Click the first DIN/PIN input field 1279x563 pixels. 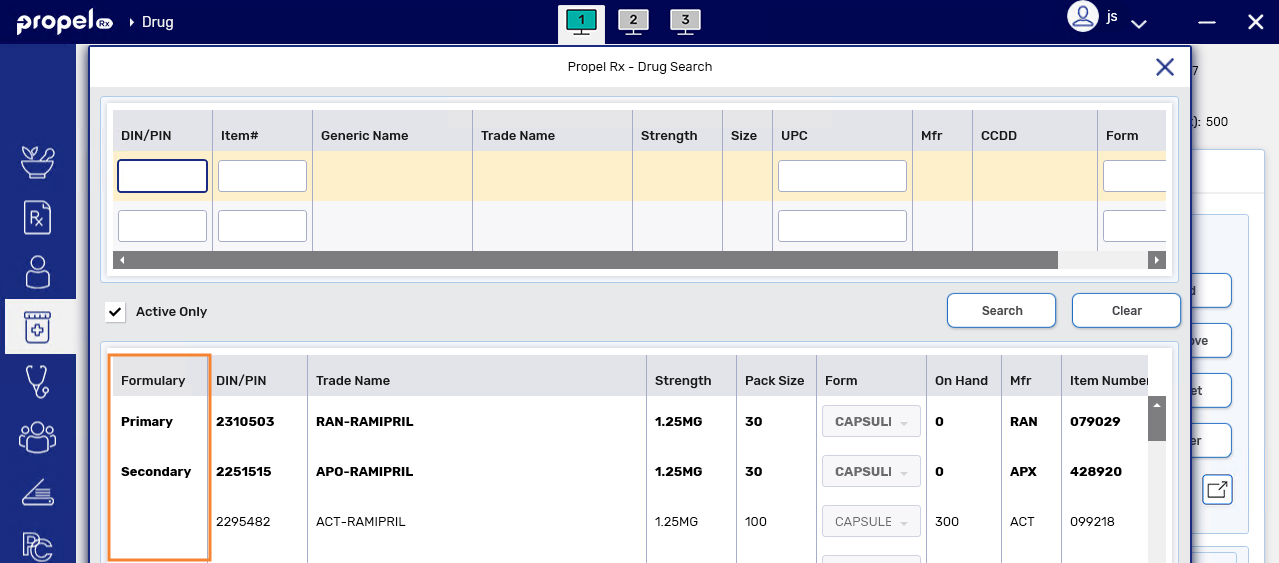pyautogui.click(x=163, y=176)
